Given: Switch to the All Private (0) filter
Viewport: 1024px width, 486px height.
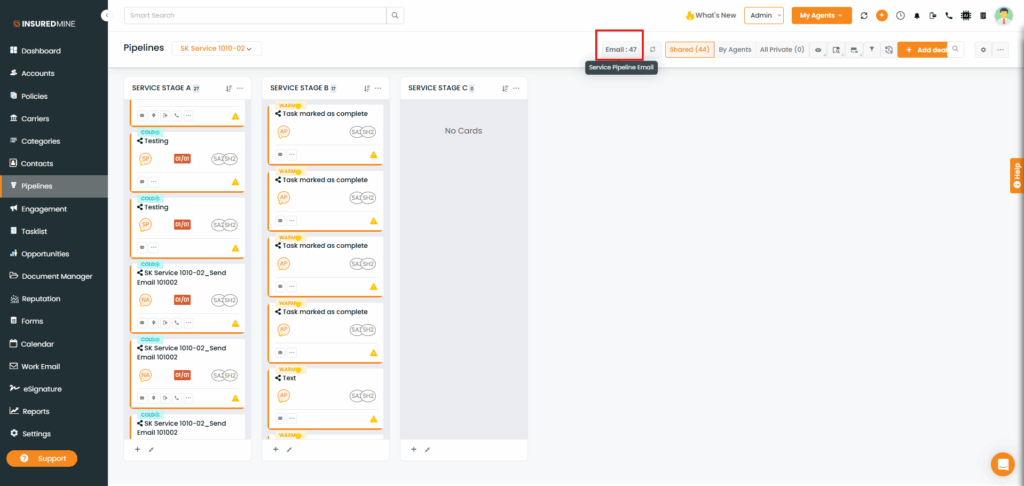Looking at the screenshot, I should coord(781,49).
